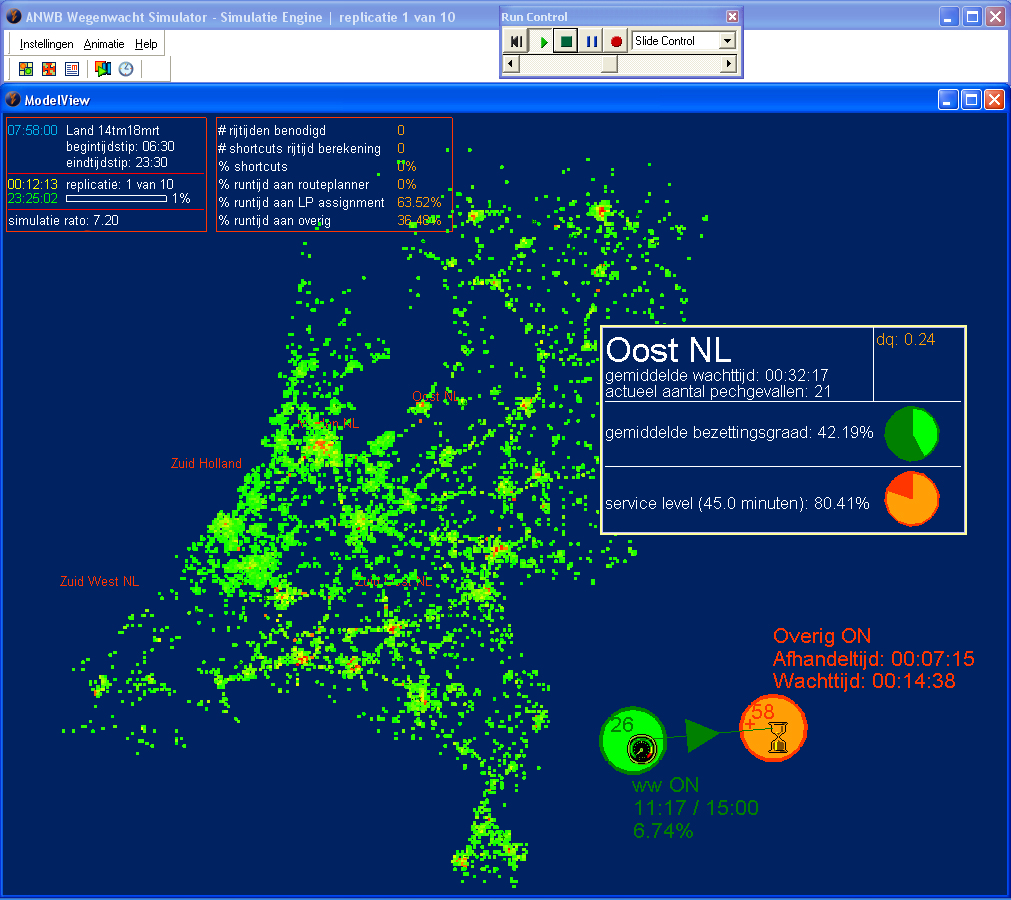Click the green ww ON speedometer node
The image size is (1011, 900).
click(633, 740)
